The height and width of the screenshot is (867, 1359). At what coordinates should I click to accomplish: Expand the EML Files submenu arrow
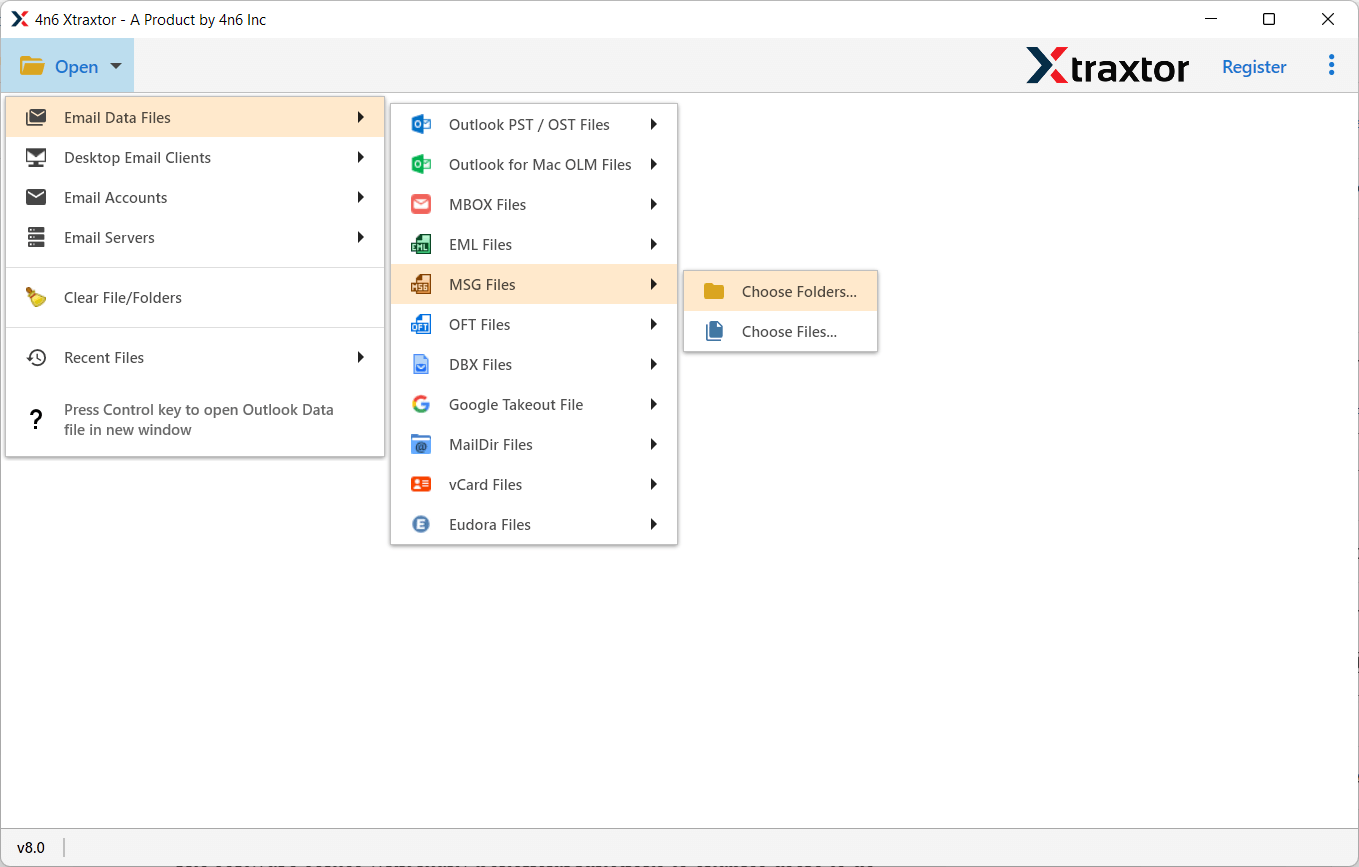653,244
